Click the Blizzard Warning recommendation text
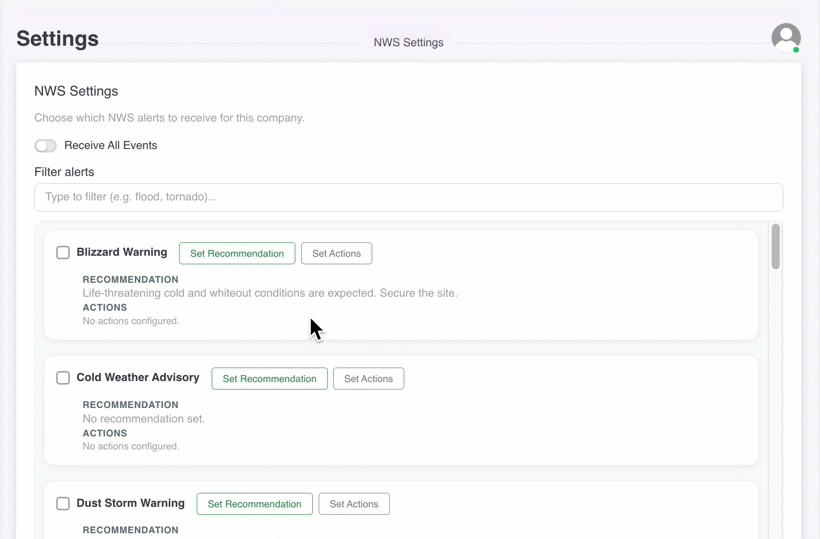Screen dimensions: 820x539 pyautogui.click(x=270, y=294)
